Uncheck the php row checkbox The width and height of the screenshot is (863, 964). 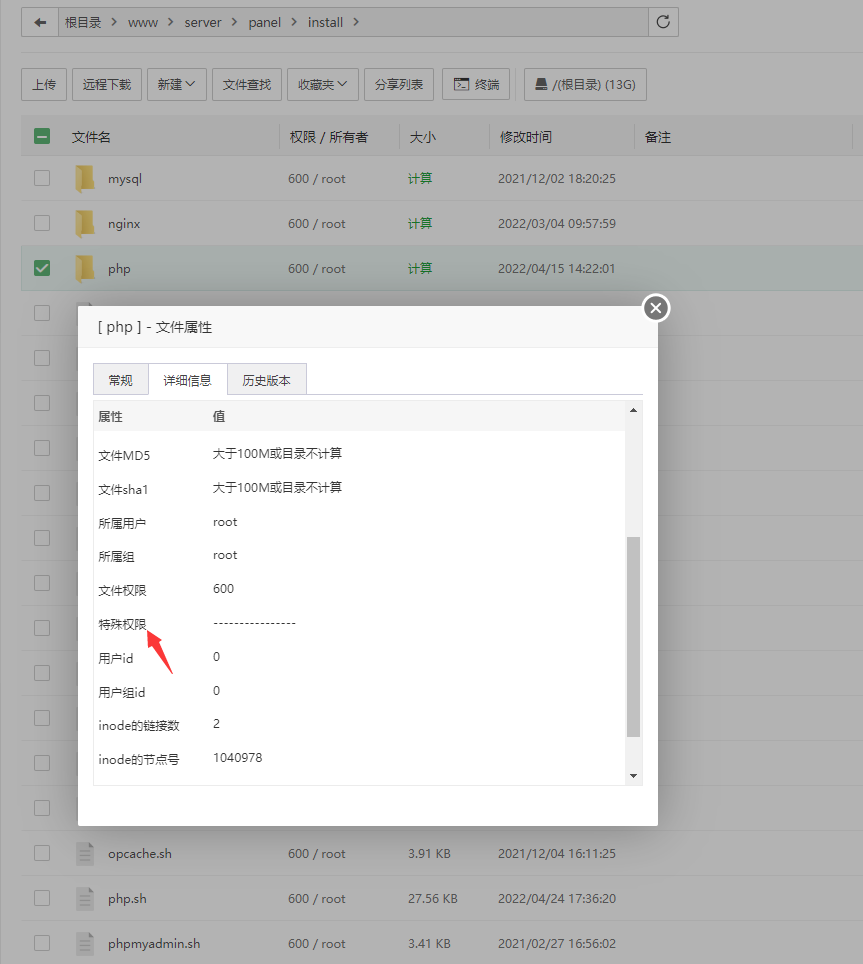pos(42,268)
